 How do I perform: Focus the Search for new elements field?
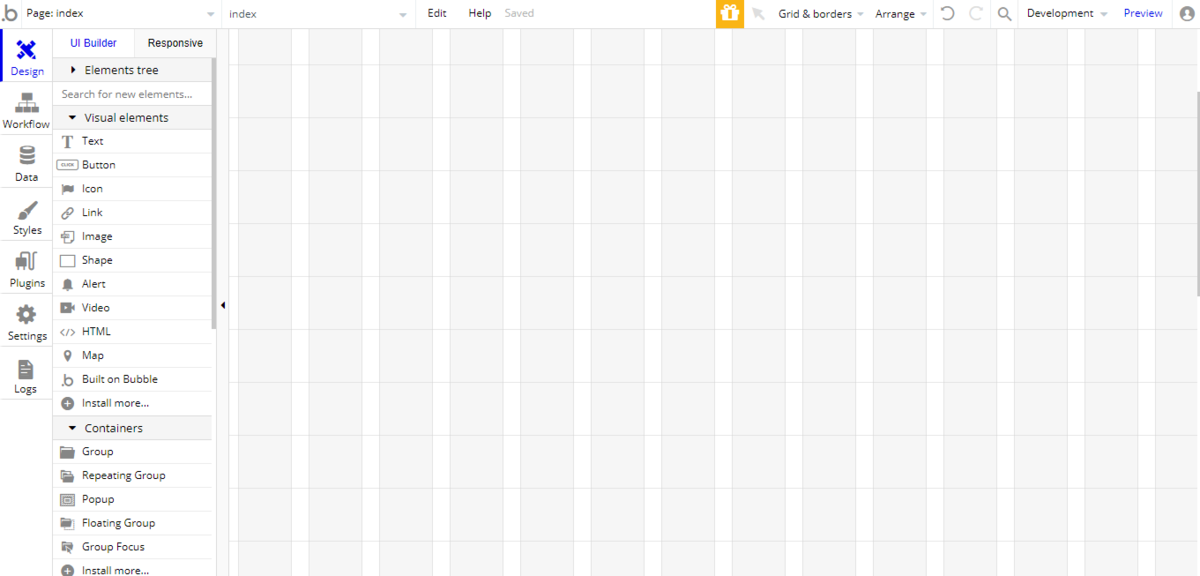(133, 94)
